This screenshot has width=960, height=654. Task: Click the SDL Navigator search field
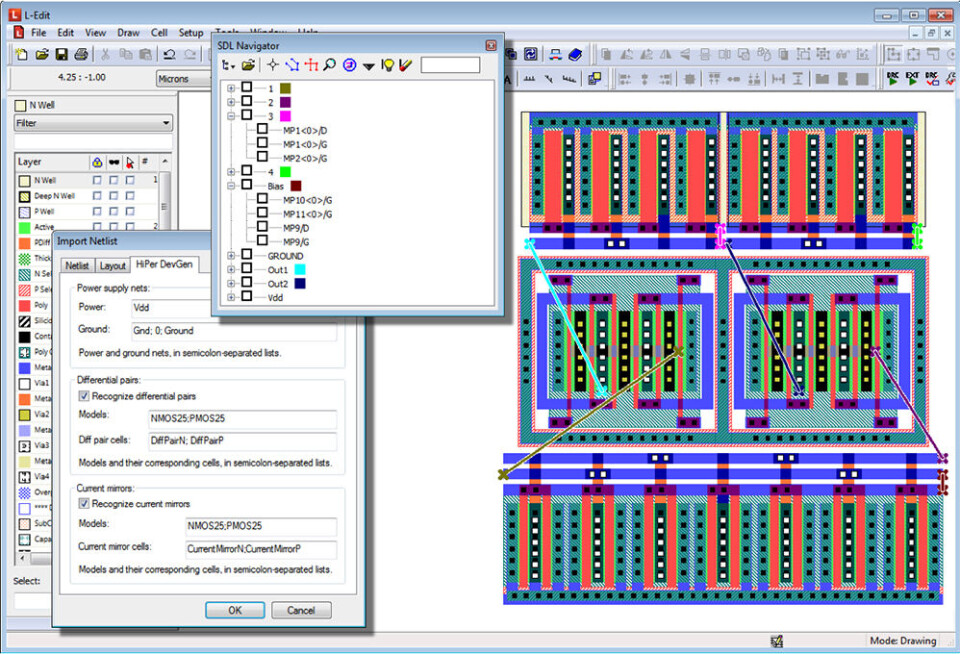pyautogui.click(x=451, y=65)
